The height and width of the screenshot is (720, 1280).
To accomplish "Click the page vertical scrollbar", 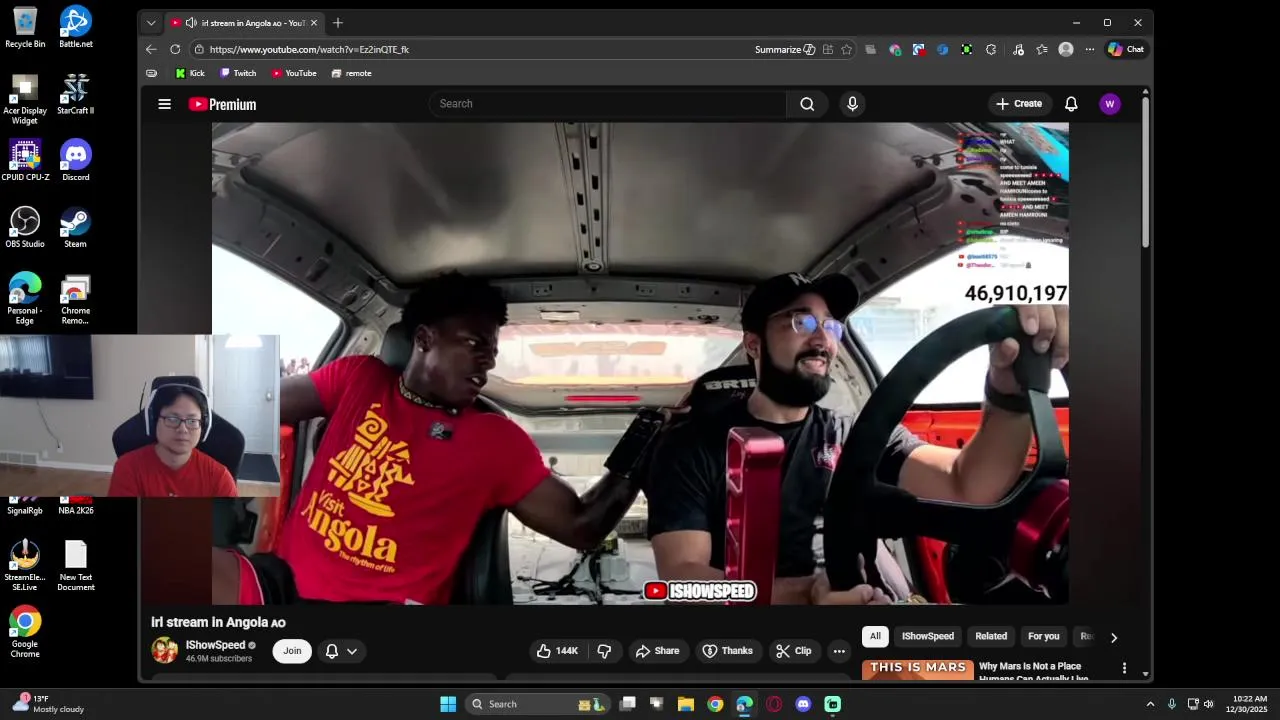I will 1146,170.
